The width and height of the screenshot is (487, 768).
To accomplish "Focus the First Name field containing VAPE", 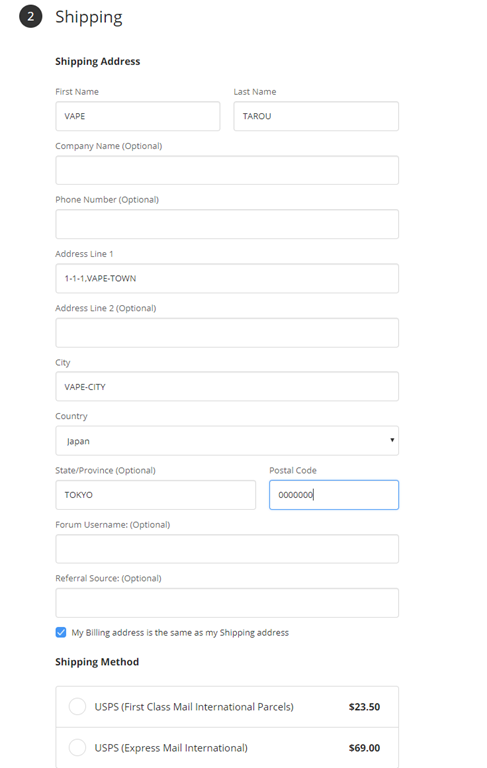I will (138, 116).
